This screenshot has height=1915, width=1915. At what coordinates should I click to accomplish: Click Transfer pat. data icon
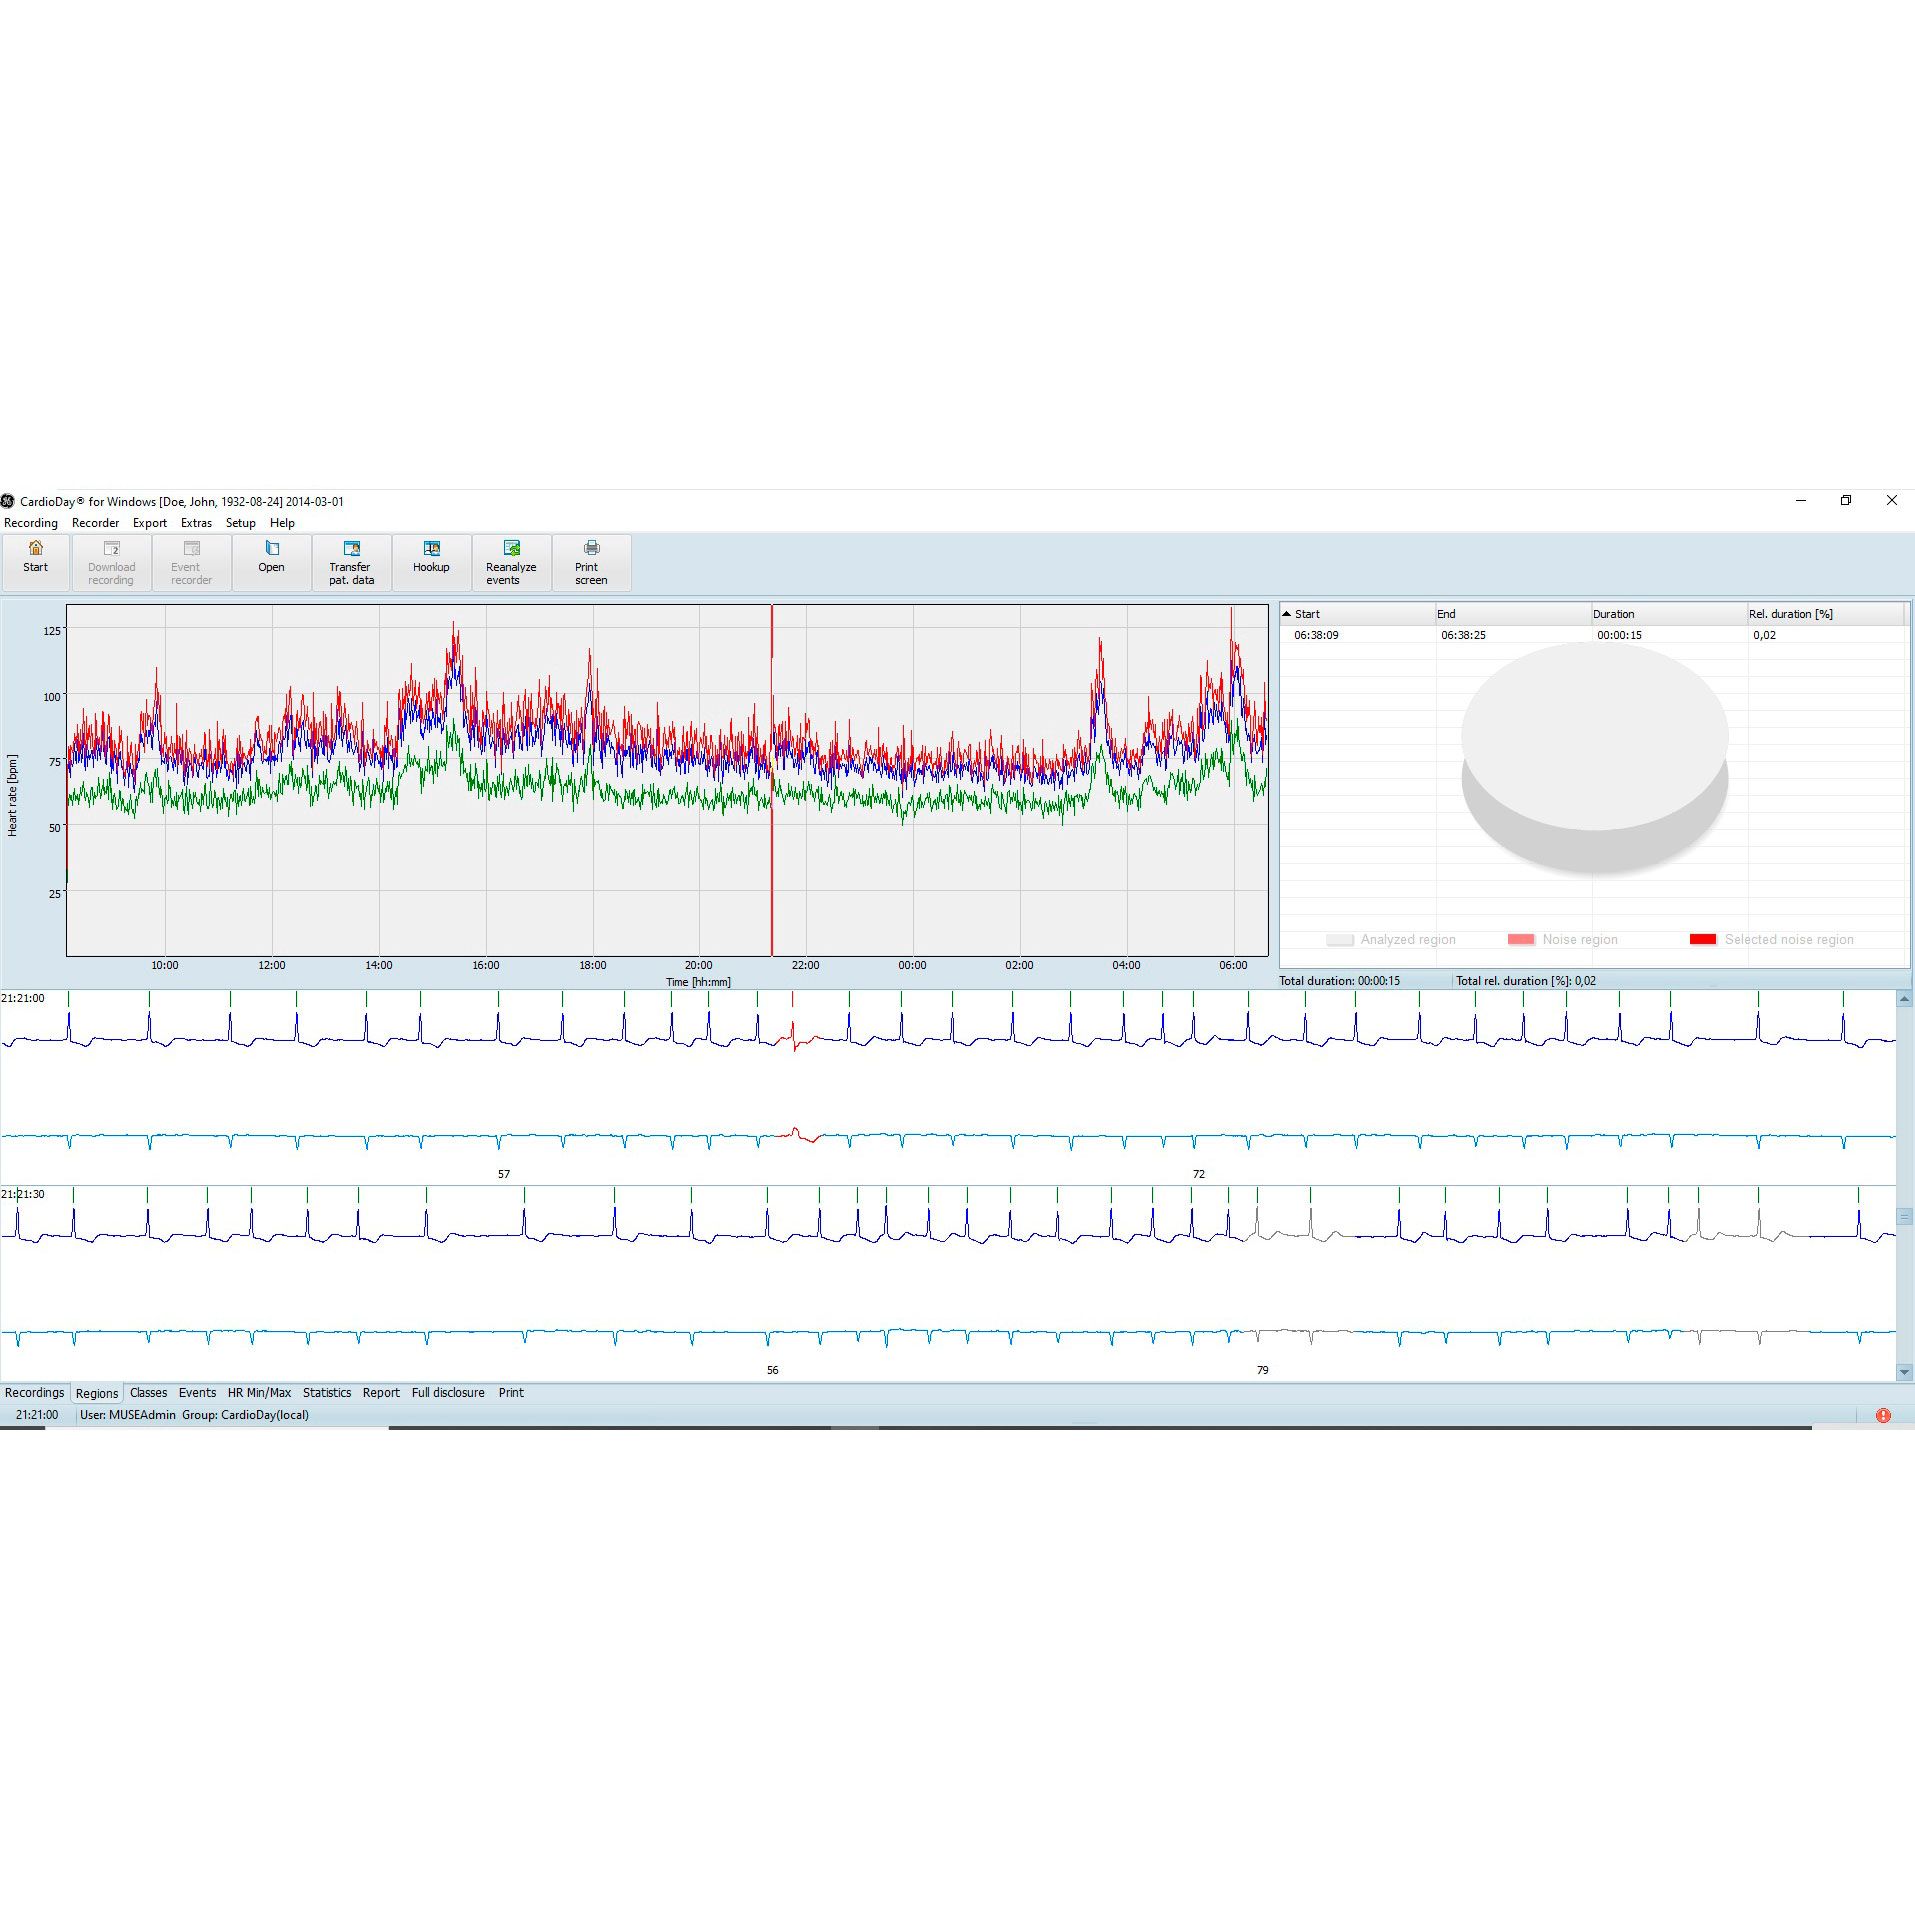[x=351, y=549]
